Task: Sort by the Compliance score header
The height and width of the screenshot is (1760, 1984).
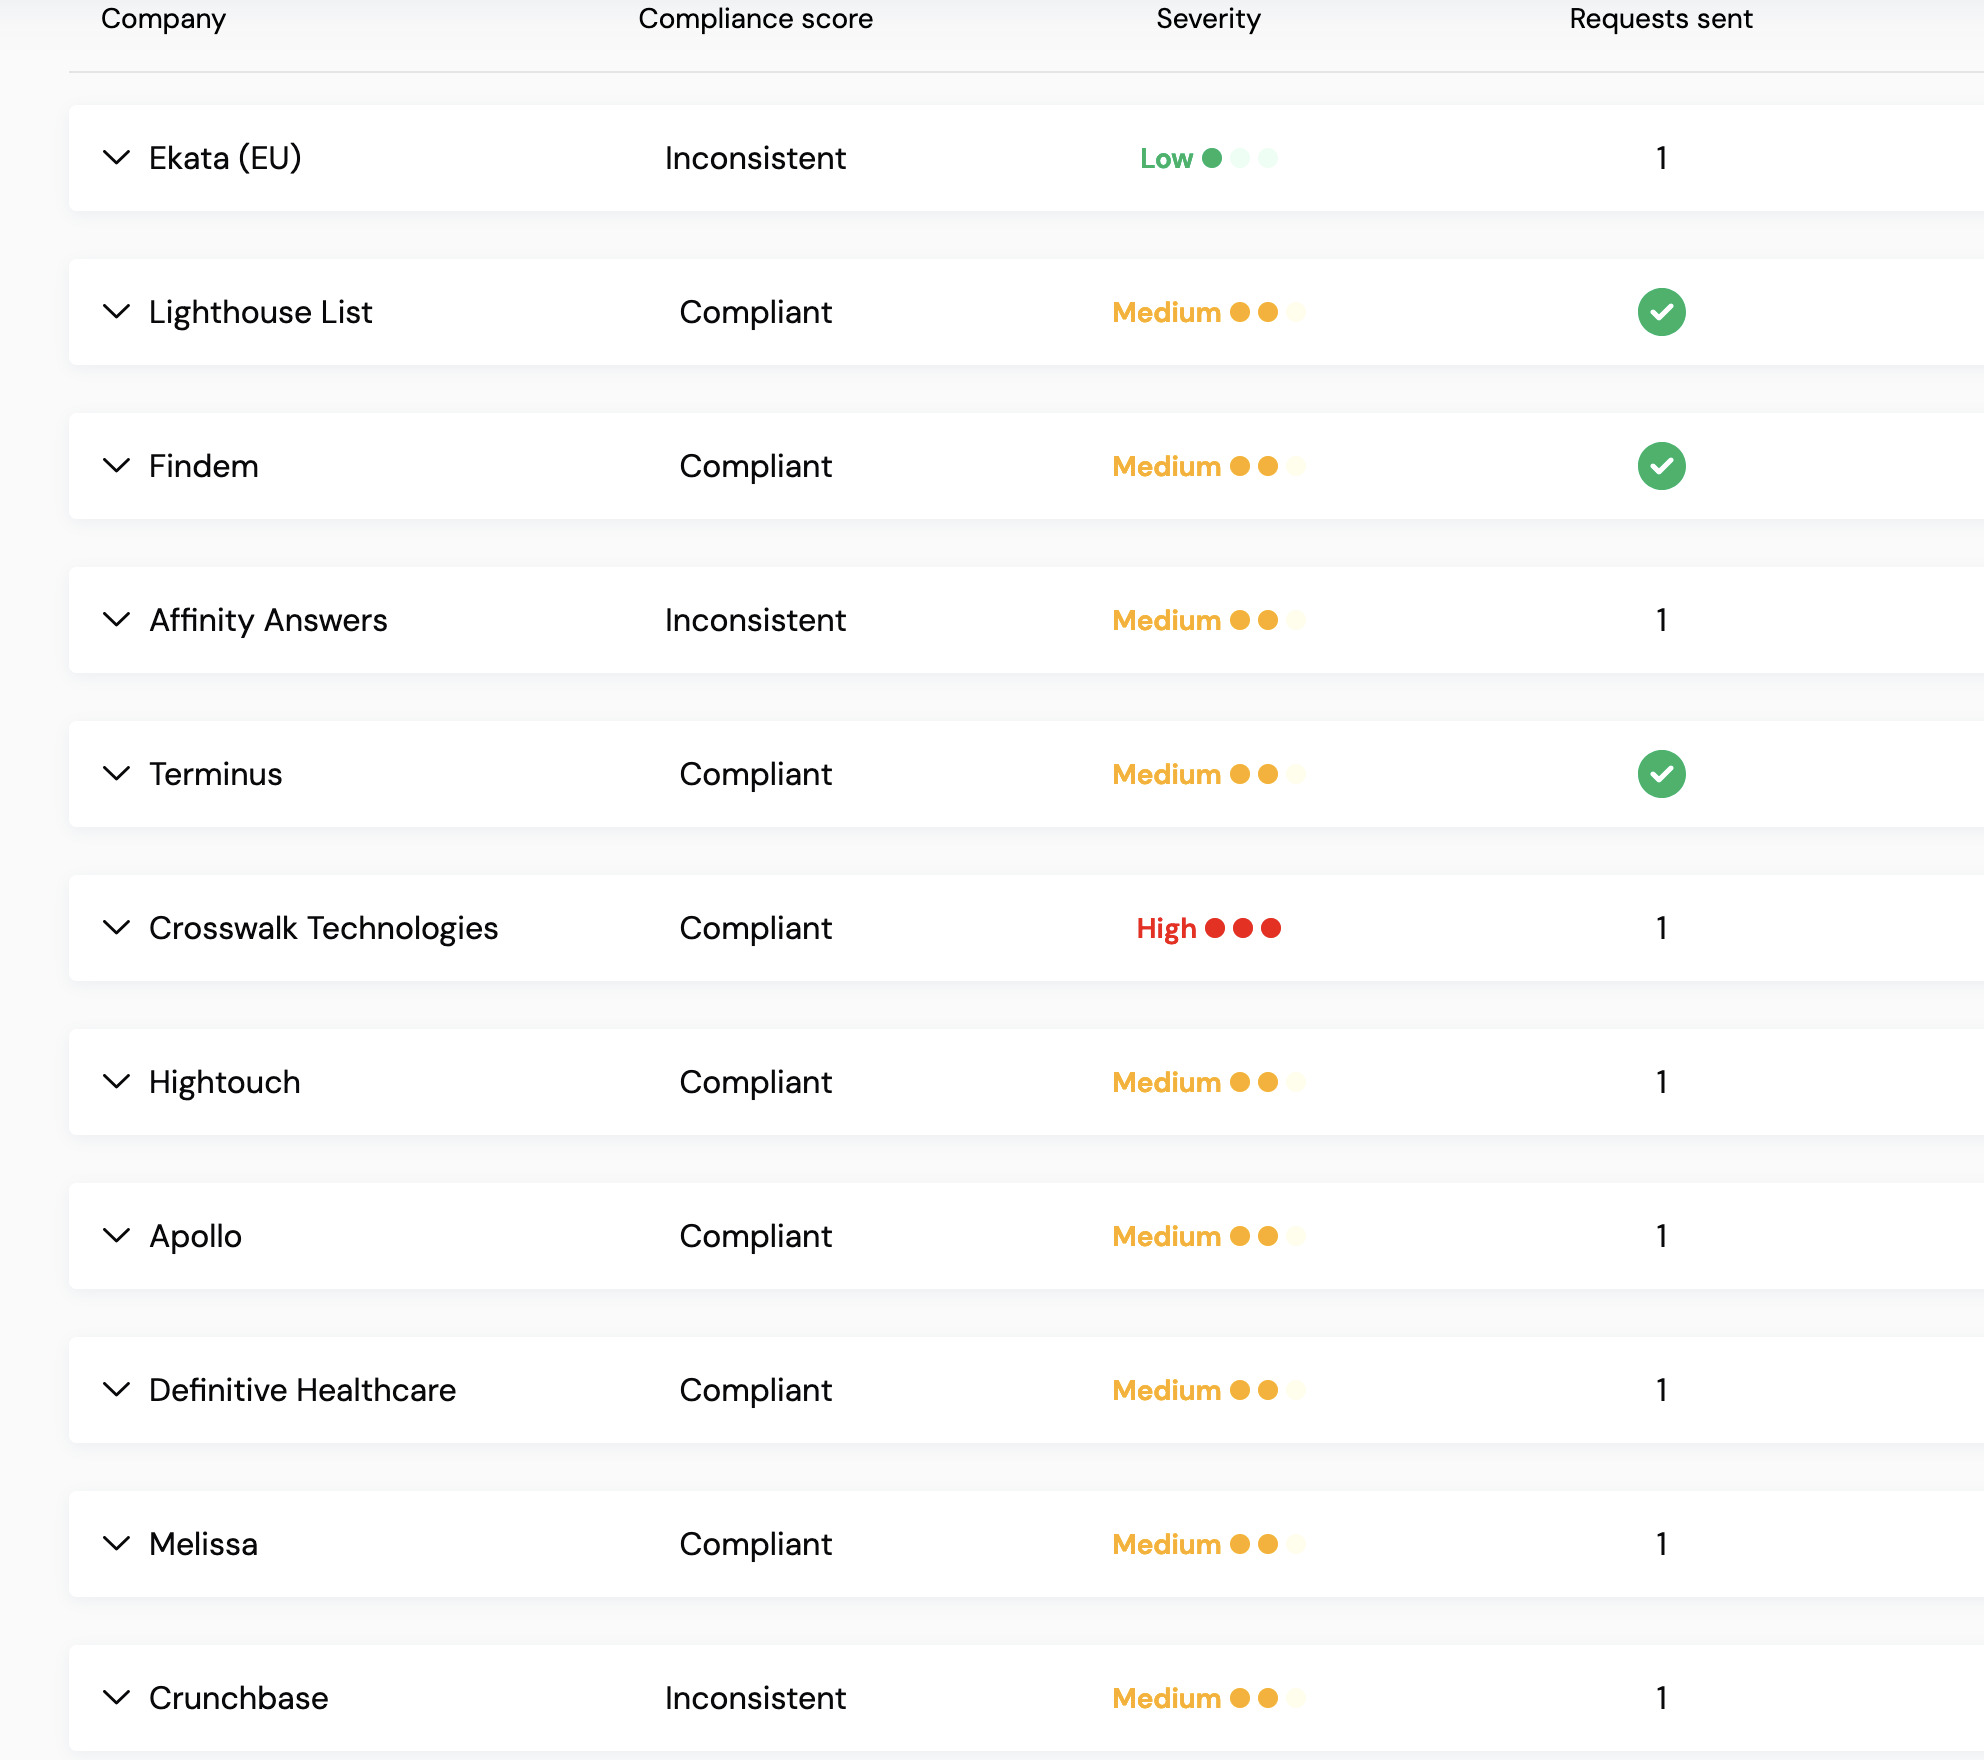Action: tap(755, 19)
